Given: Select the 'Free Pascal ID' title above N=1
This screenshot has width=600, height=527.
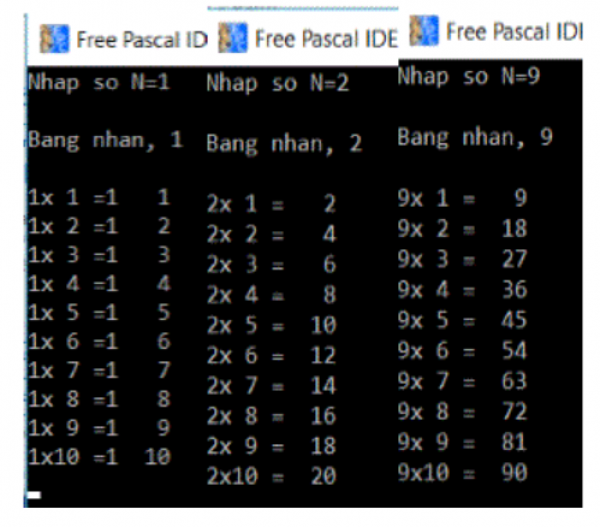Looking at the screenshot, I should click(x=142, y=40).
